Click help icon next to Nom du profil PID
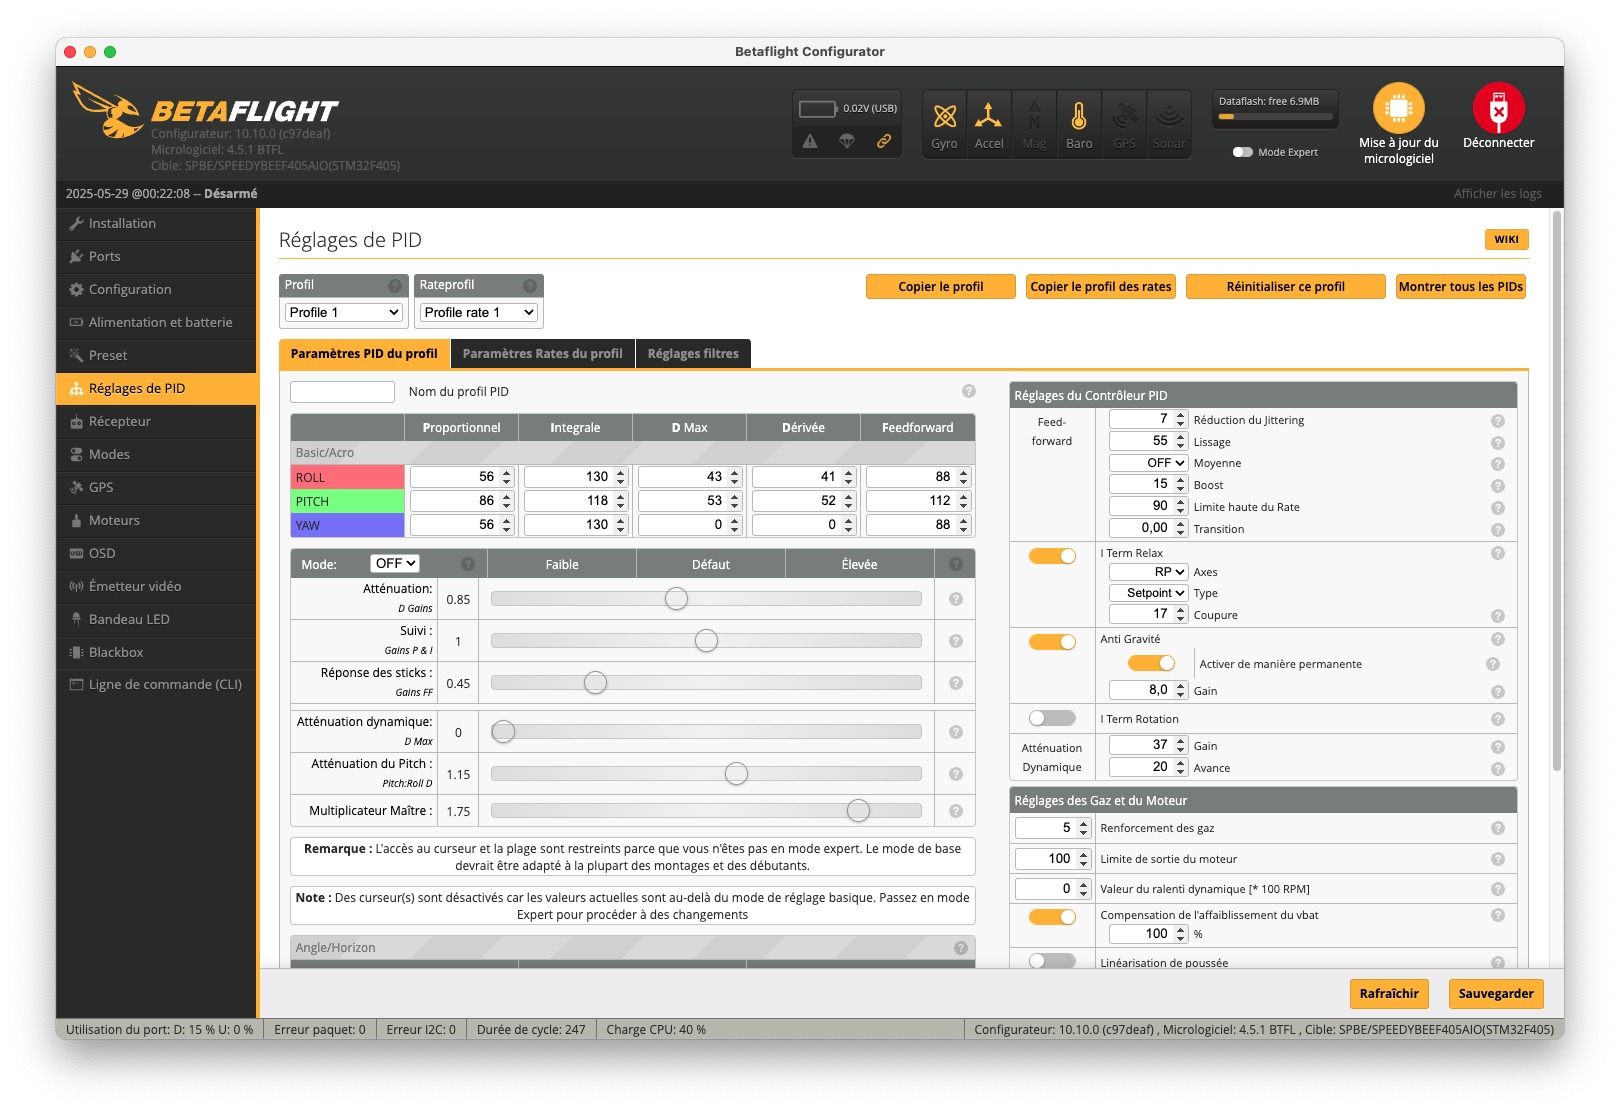The image size is (1620, 1113). pyautogui.click(x=968, y=391)
